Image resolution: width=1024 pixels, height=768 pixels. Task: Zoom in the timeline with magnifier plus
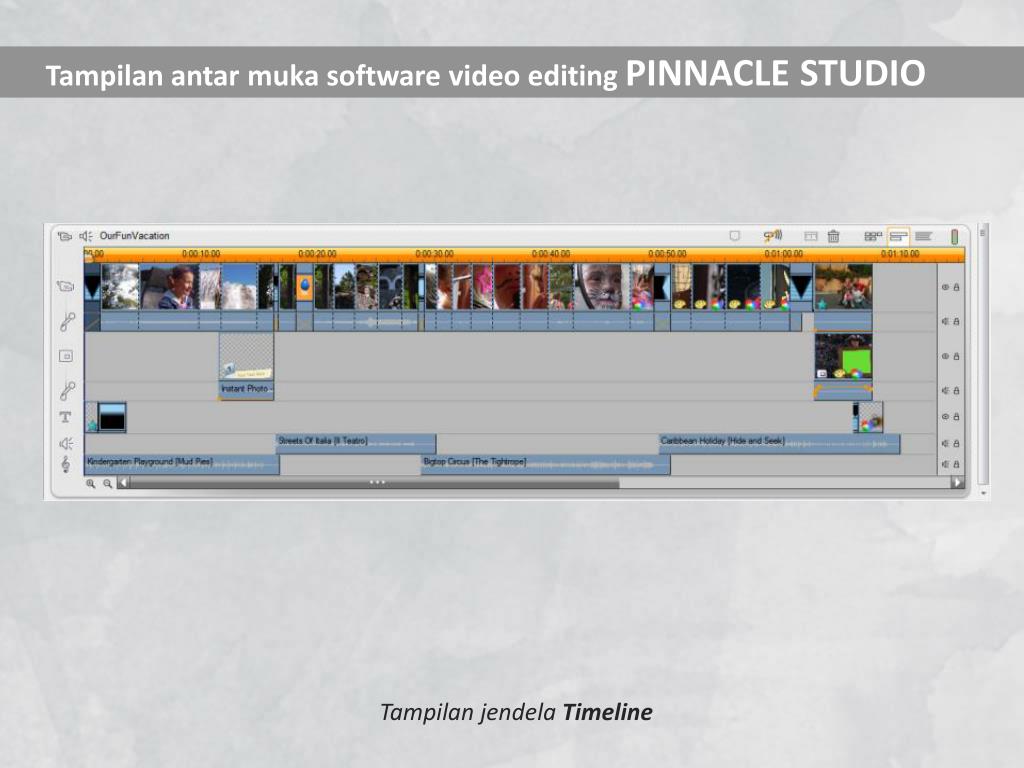tap(90, 483)
